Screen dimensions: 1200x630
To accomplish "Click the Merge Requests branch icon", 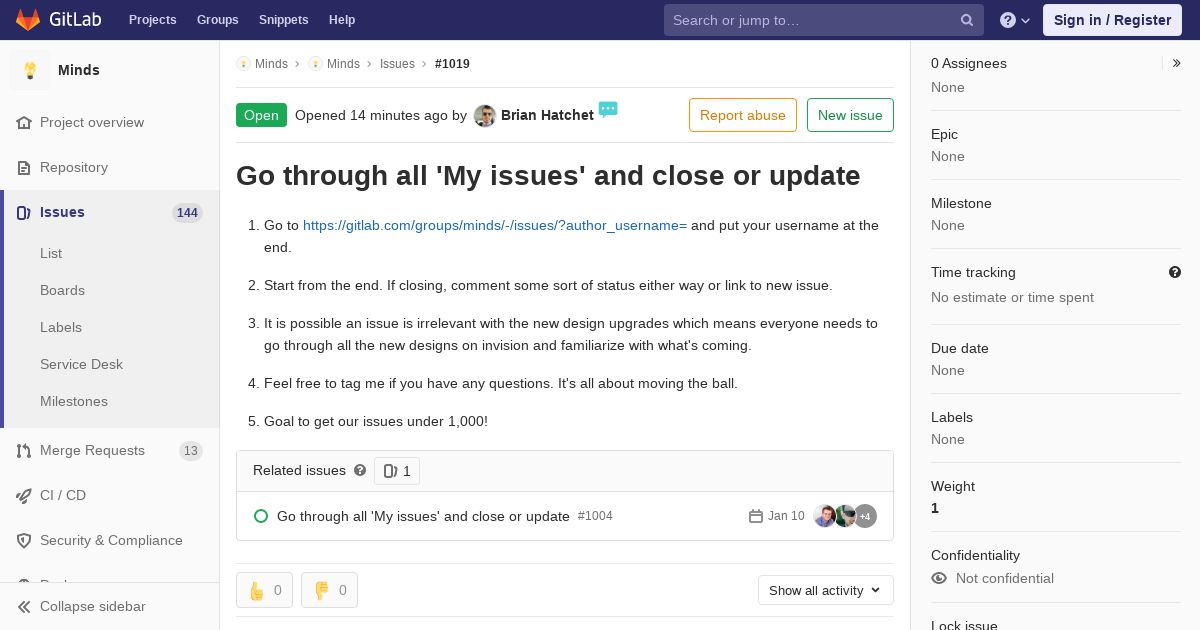I will pos(24,450).
